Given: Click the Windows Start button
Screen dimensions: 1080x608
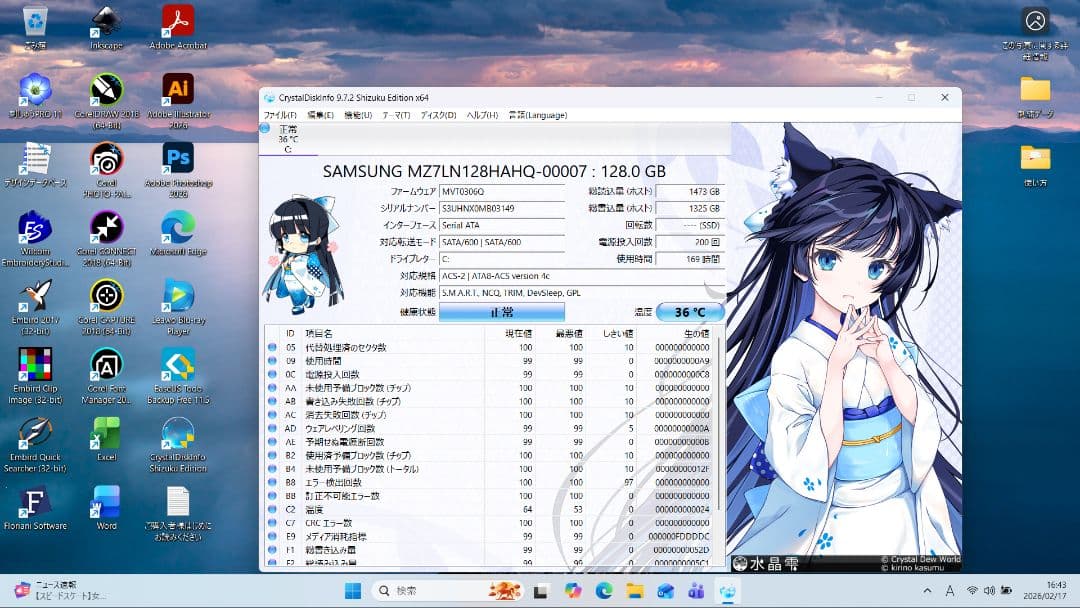Looking at the screenshot, I should (x=353, y=591).
